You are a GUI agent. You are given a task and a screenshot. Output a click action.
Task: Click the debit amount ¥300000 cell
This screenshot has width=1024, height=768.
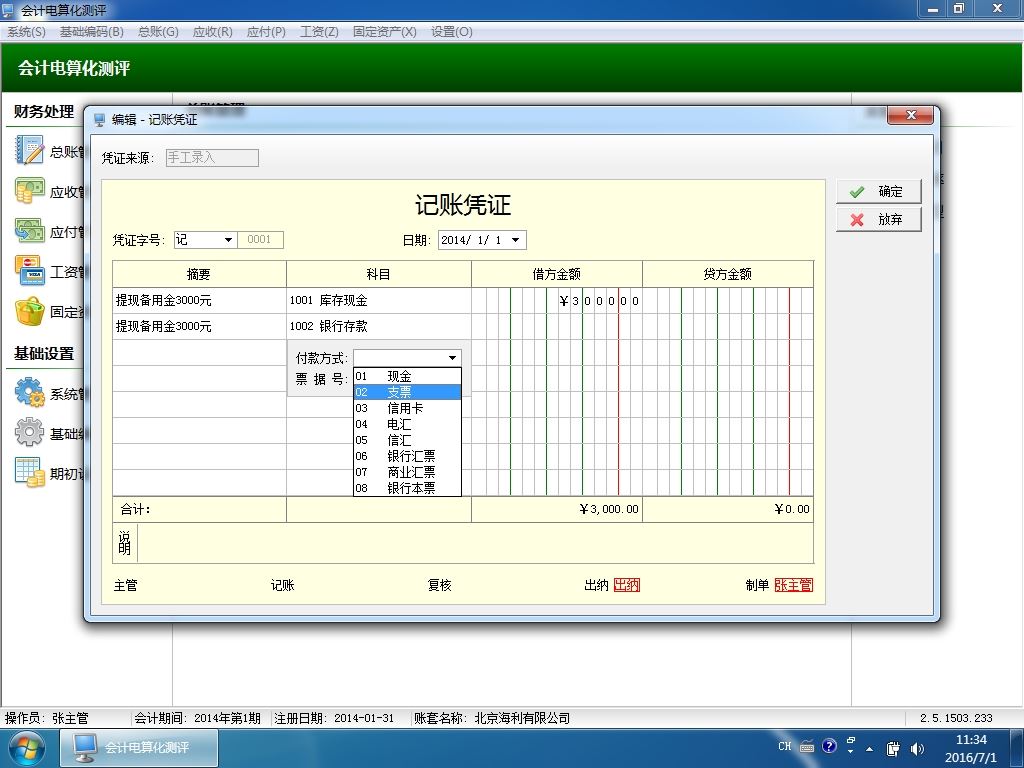pyautogui.click(x=557, y=300)
